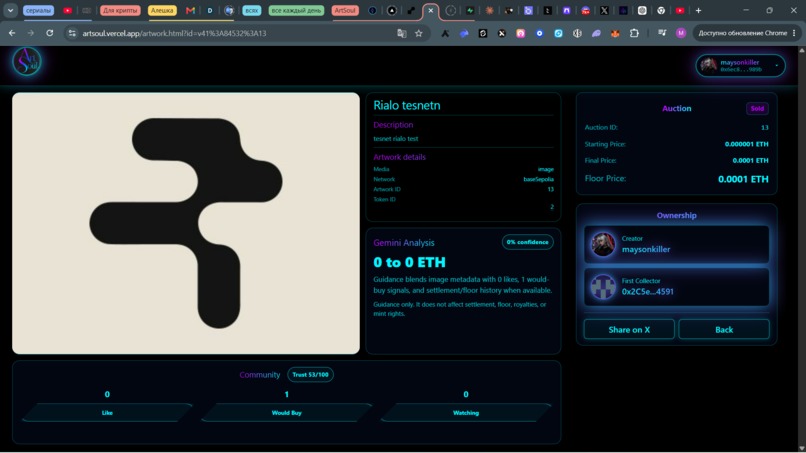Go back with the browser back arrow
806x453 pixels.
[12, 33]
